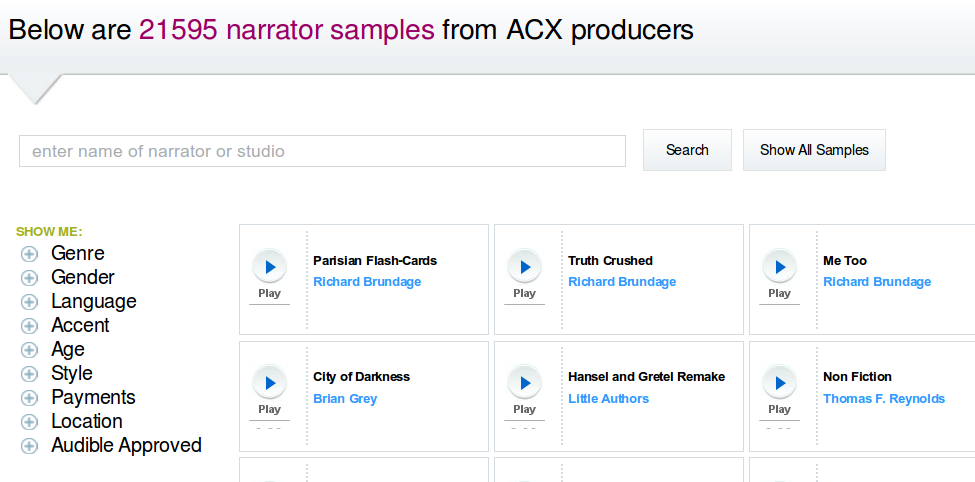
Task: Expand the Style filter plus icon
Action: pos(30,374)
